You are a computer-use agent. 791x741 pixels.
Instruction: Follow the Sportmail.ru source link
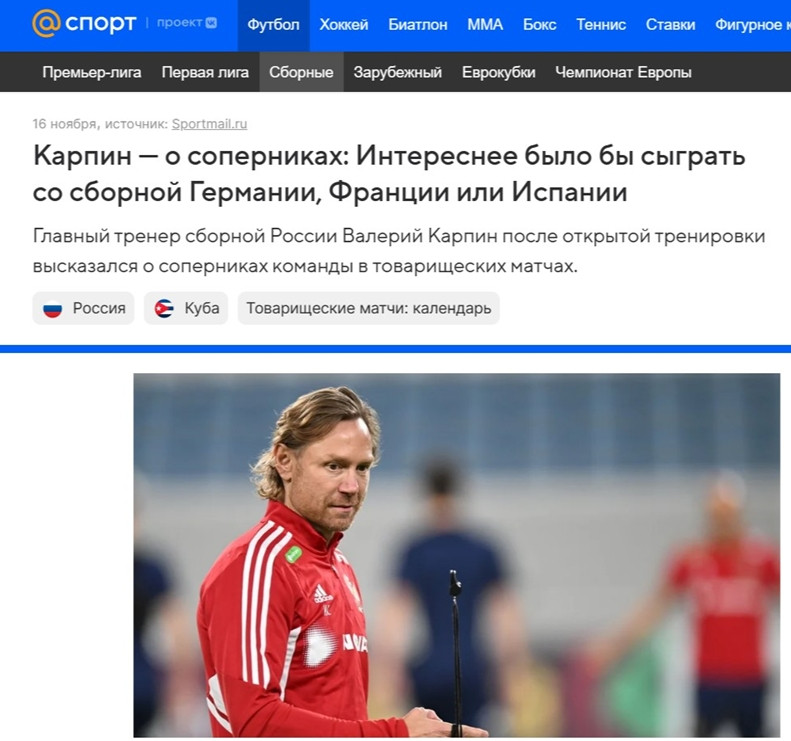(209, 124)
